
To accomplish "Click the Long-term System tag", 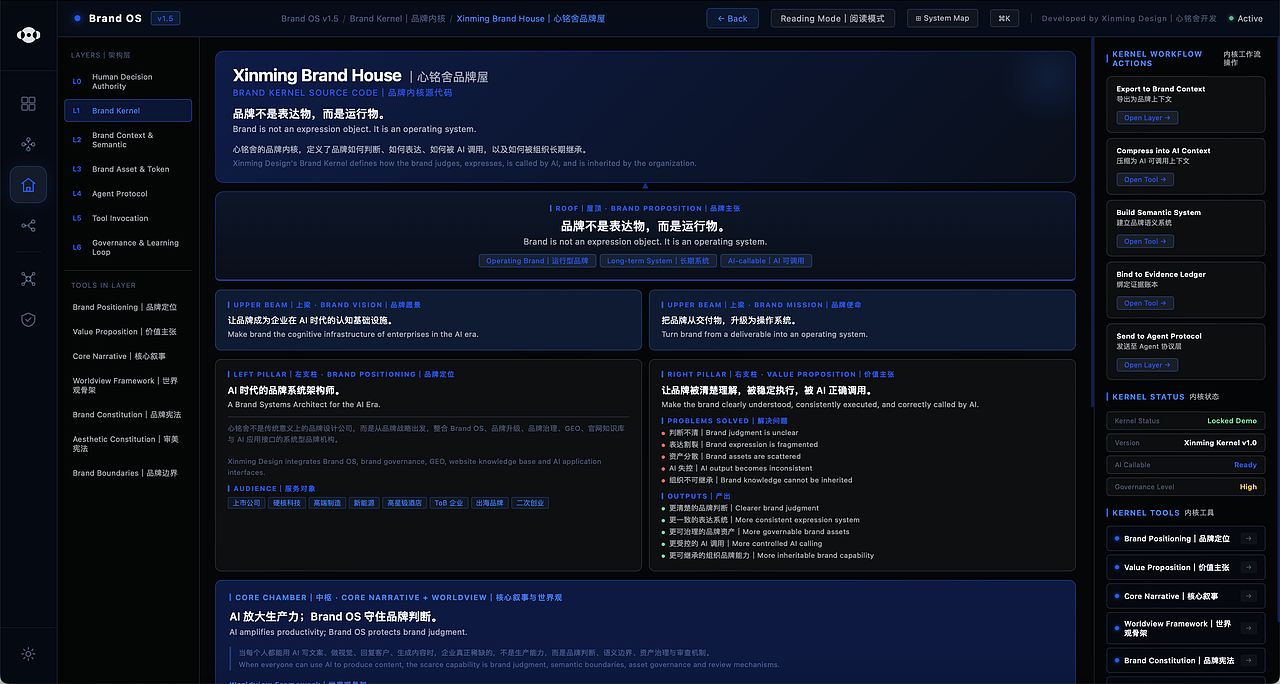I will (658, 261).
